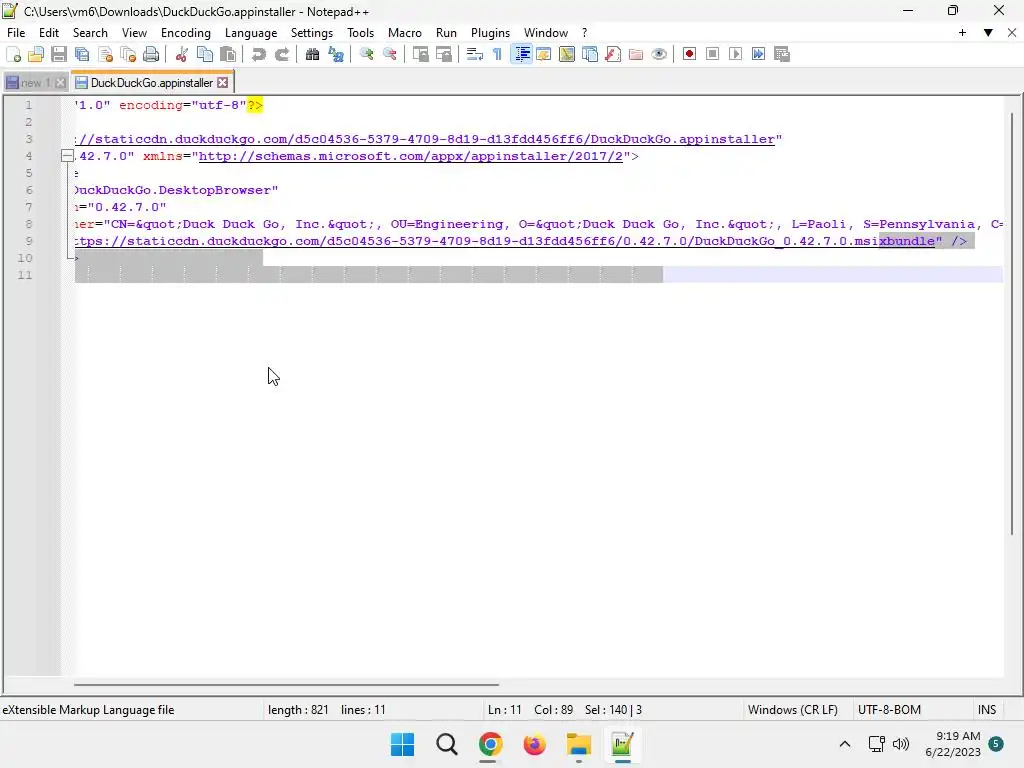Image resolution: width=1024 pixels, height=768 pixels.
Task: Open the Window menu
Action: pyautogui.click(x=545, y=33)
